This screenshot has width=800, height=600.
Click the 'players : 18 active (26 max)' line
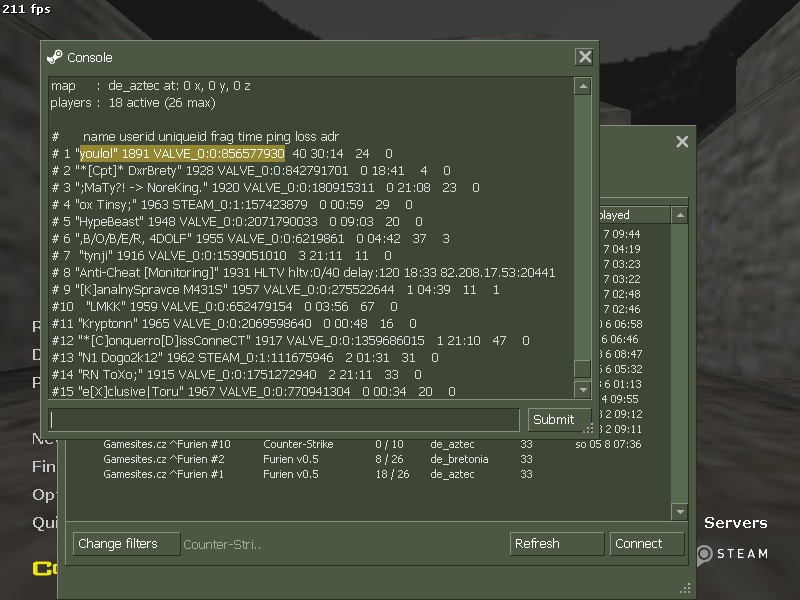[x=133, y=103]
